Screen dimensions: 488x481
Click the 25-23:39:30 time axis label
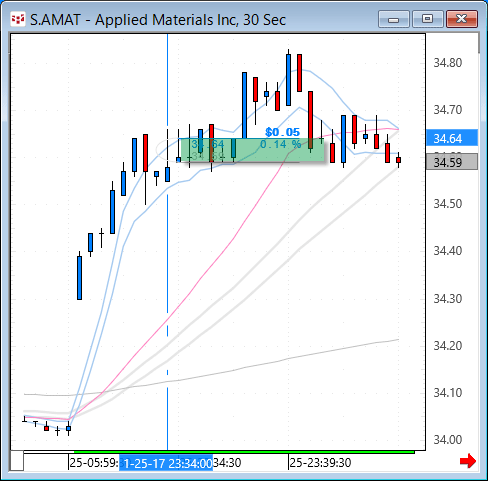click(320, 463)
